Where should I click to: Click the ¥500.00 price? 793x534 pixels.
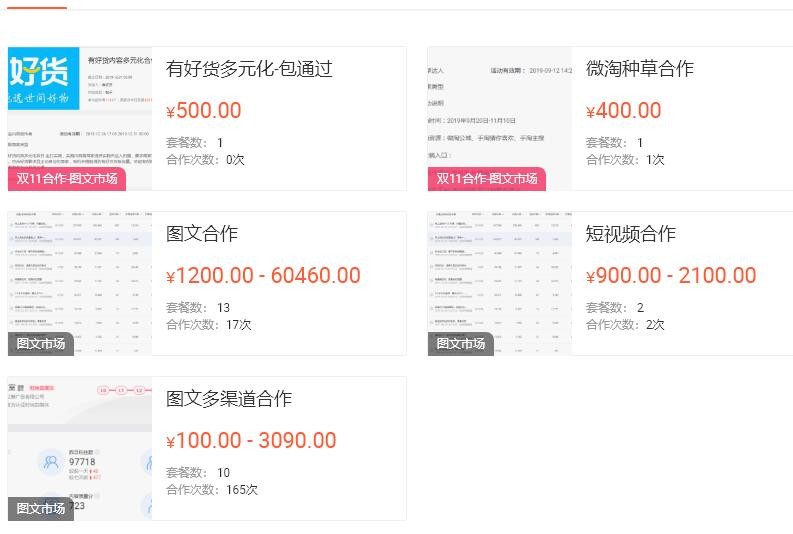204,111
